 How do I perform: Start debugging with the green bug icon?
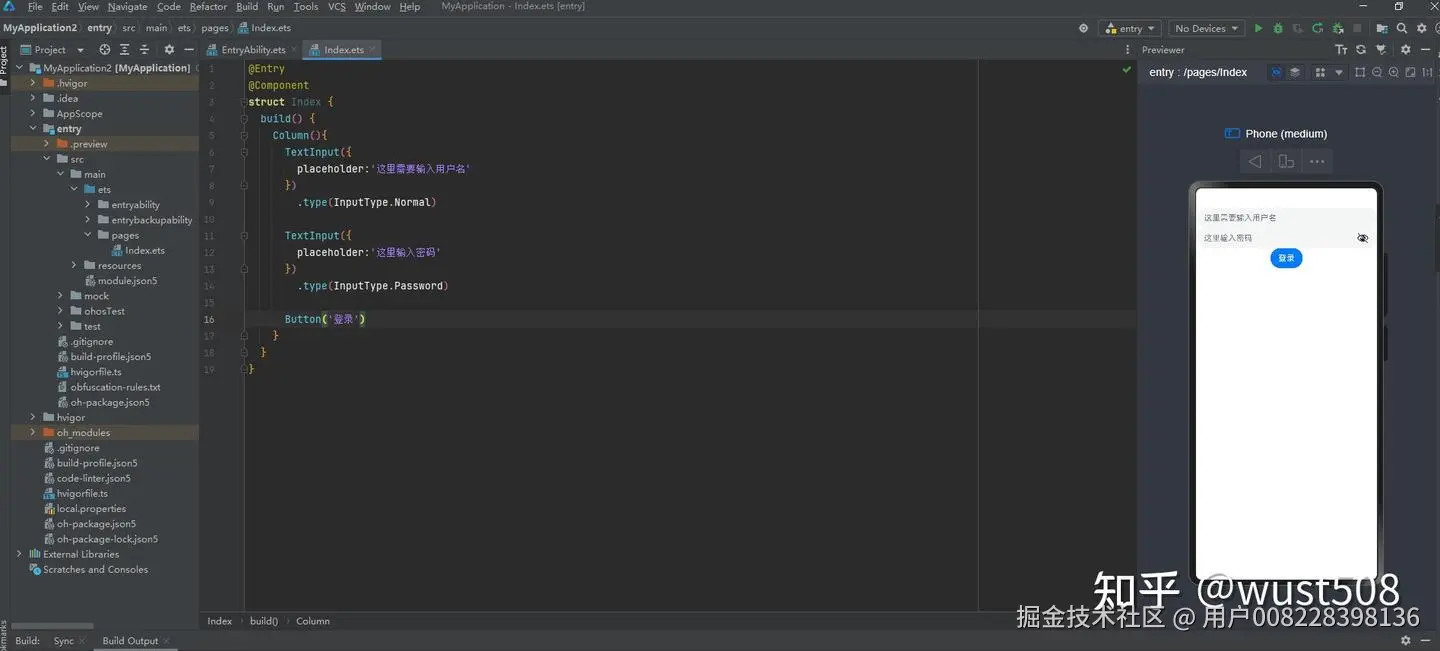click(x=1278, y=29)
